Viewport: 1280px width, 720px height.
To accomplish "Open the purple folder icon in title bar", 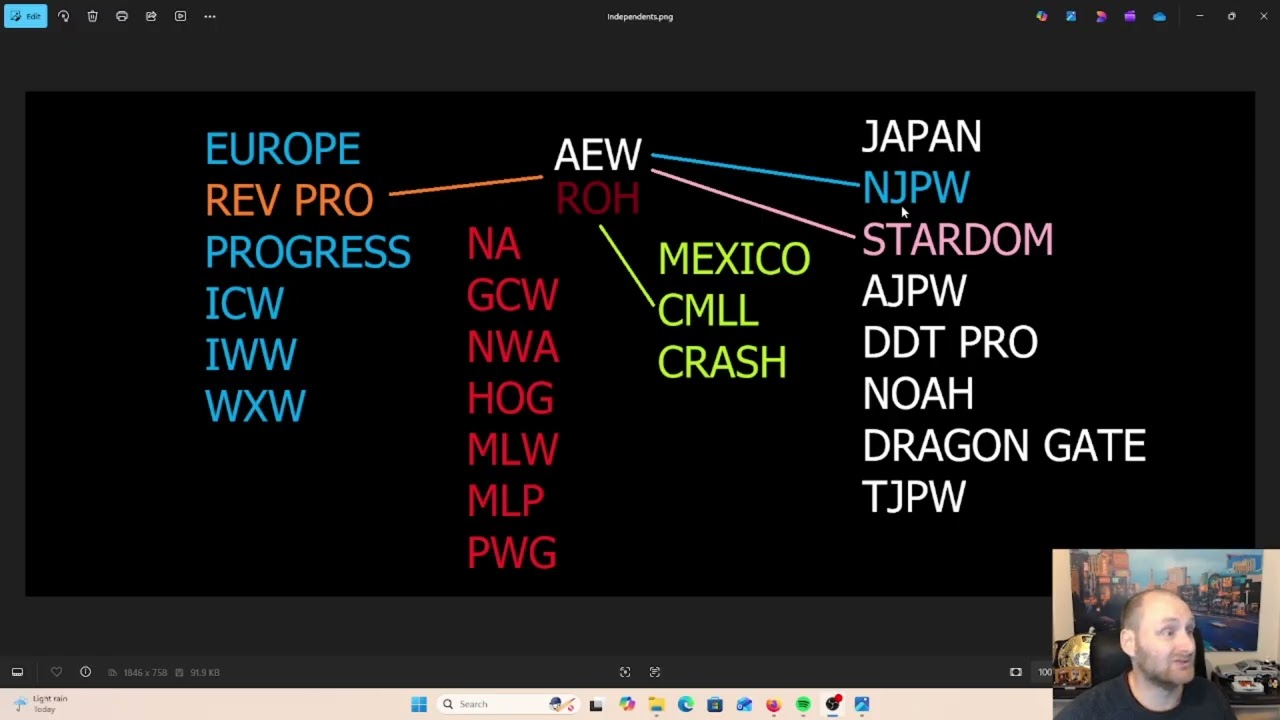I will (x=1130, y=16).
